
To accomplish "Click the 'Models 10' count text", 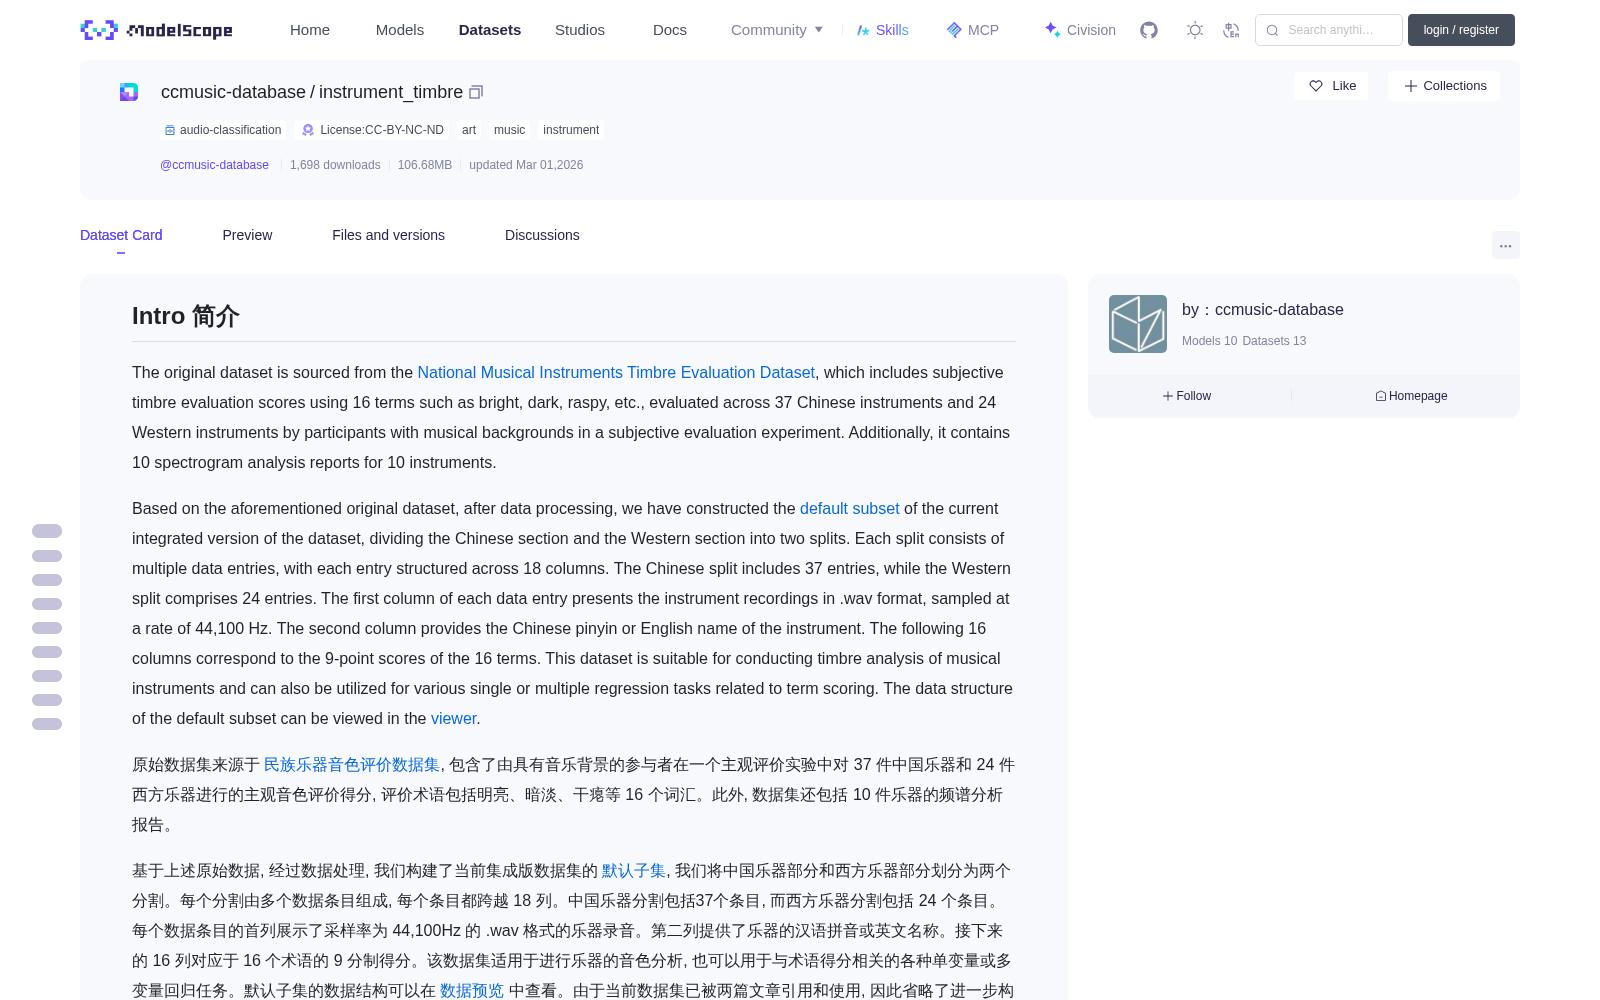I will 1209,341.
